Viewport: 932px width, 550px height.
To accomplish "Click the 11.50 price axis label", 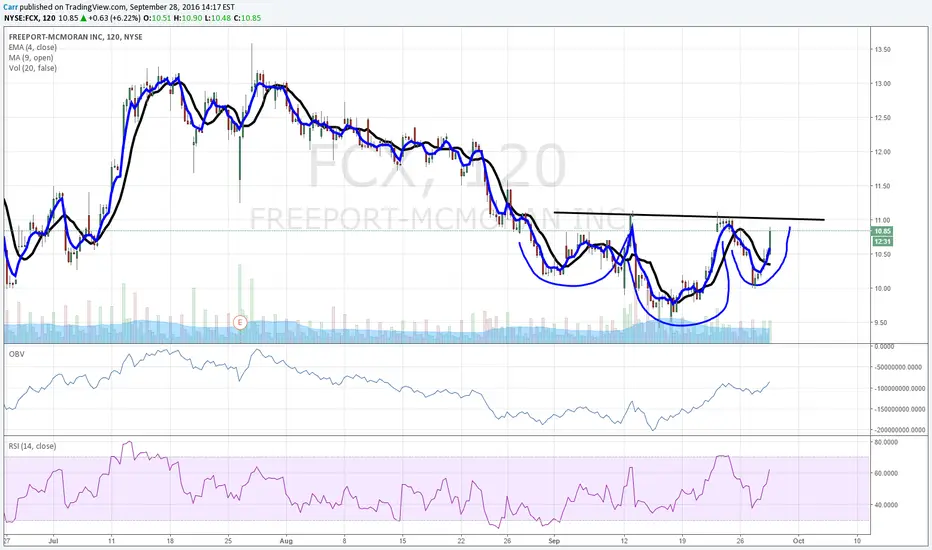I will [883, 186].
